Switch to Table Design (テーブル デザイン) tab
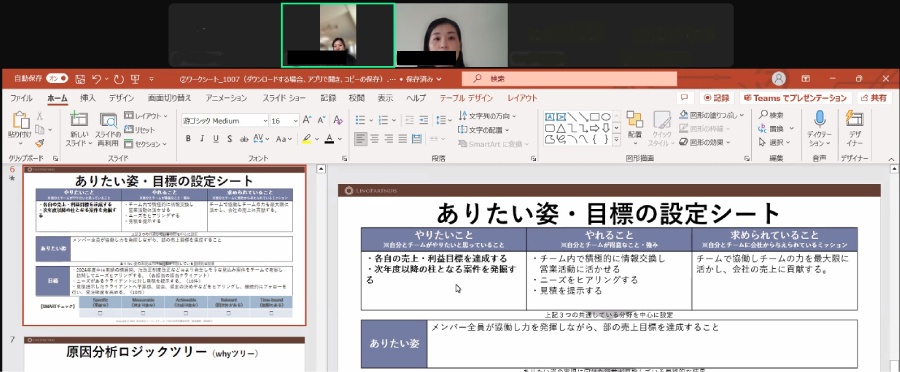 point(466,98)
